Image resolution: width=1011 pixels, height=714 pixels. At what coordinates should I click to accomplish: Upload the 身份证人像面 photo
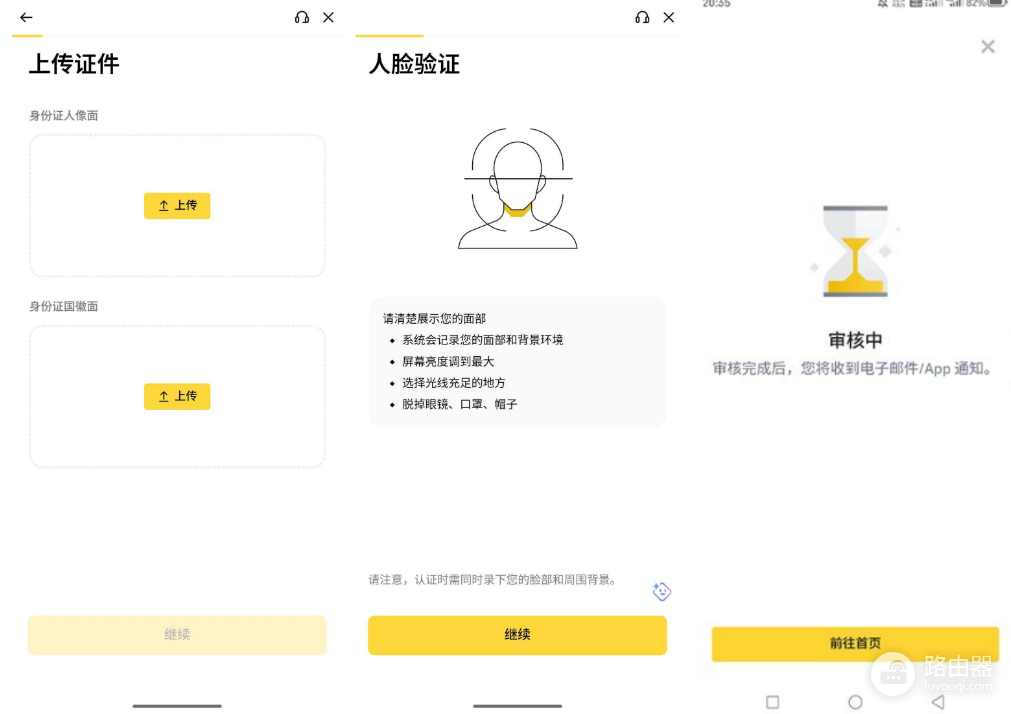click(177, 206)
